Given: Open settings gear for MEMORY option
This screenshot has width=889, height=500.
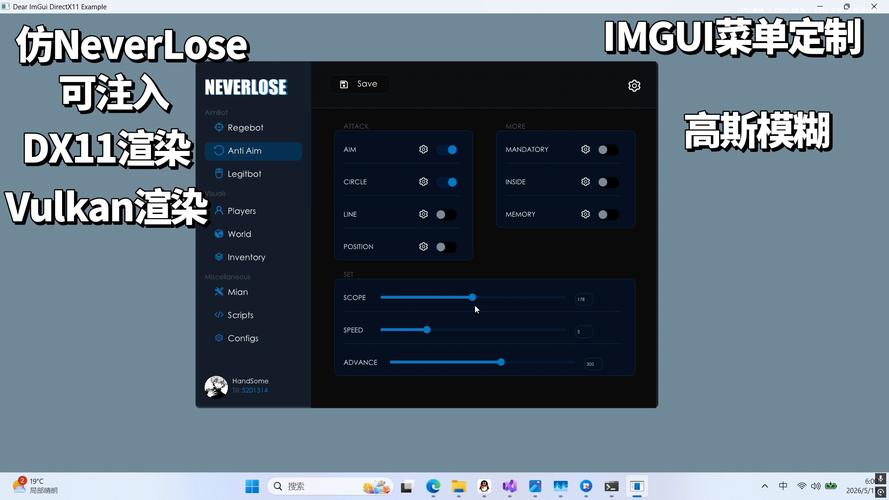Looking at the screenshot, I should [x=586, y=214].
